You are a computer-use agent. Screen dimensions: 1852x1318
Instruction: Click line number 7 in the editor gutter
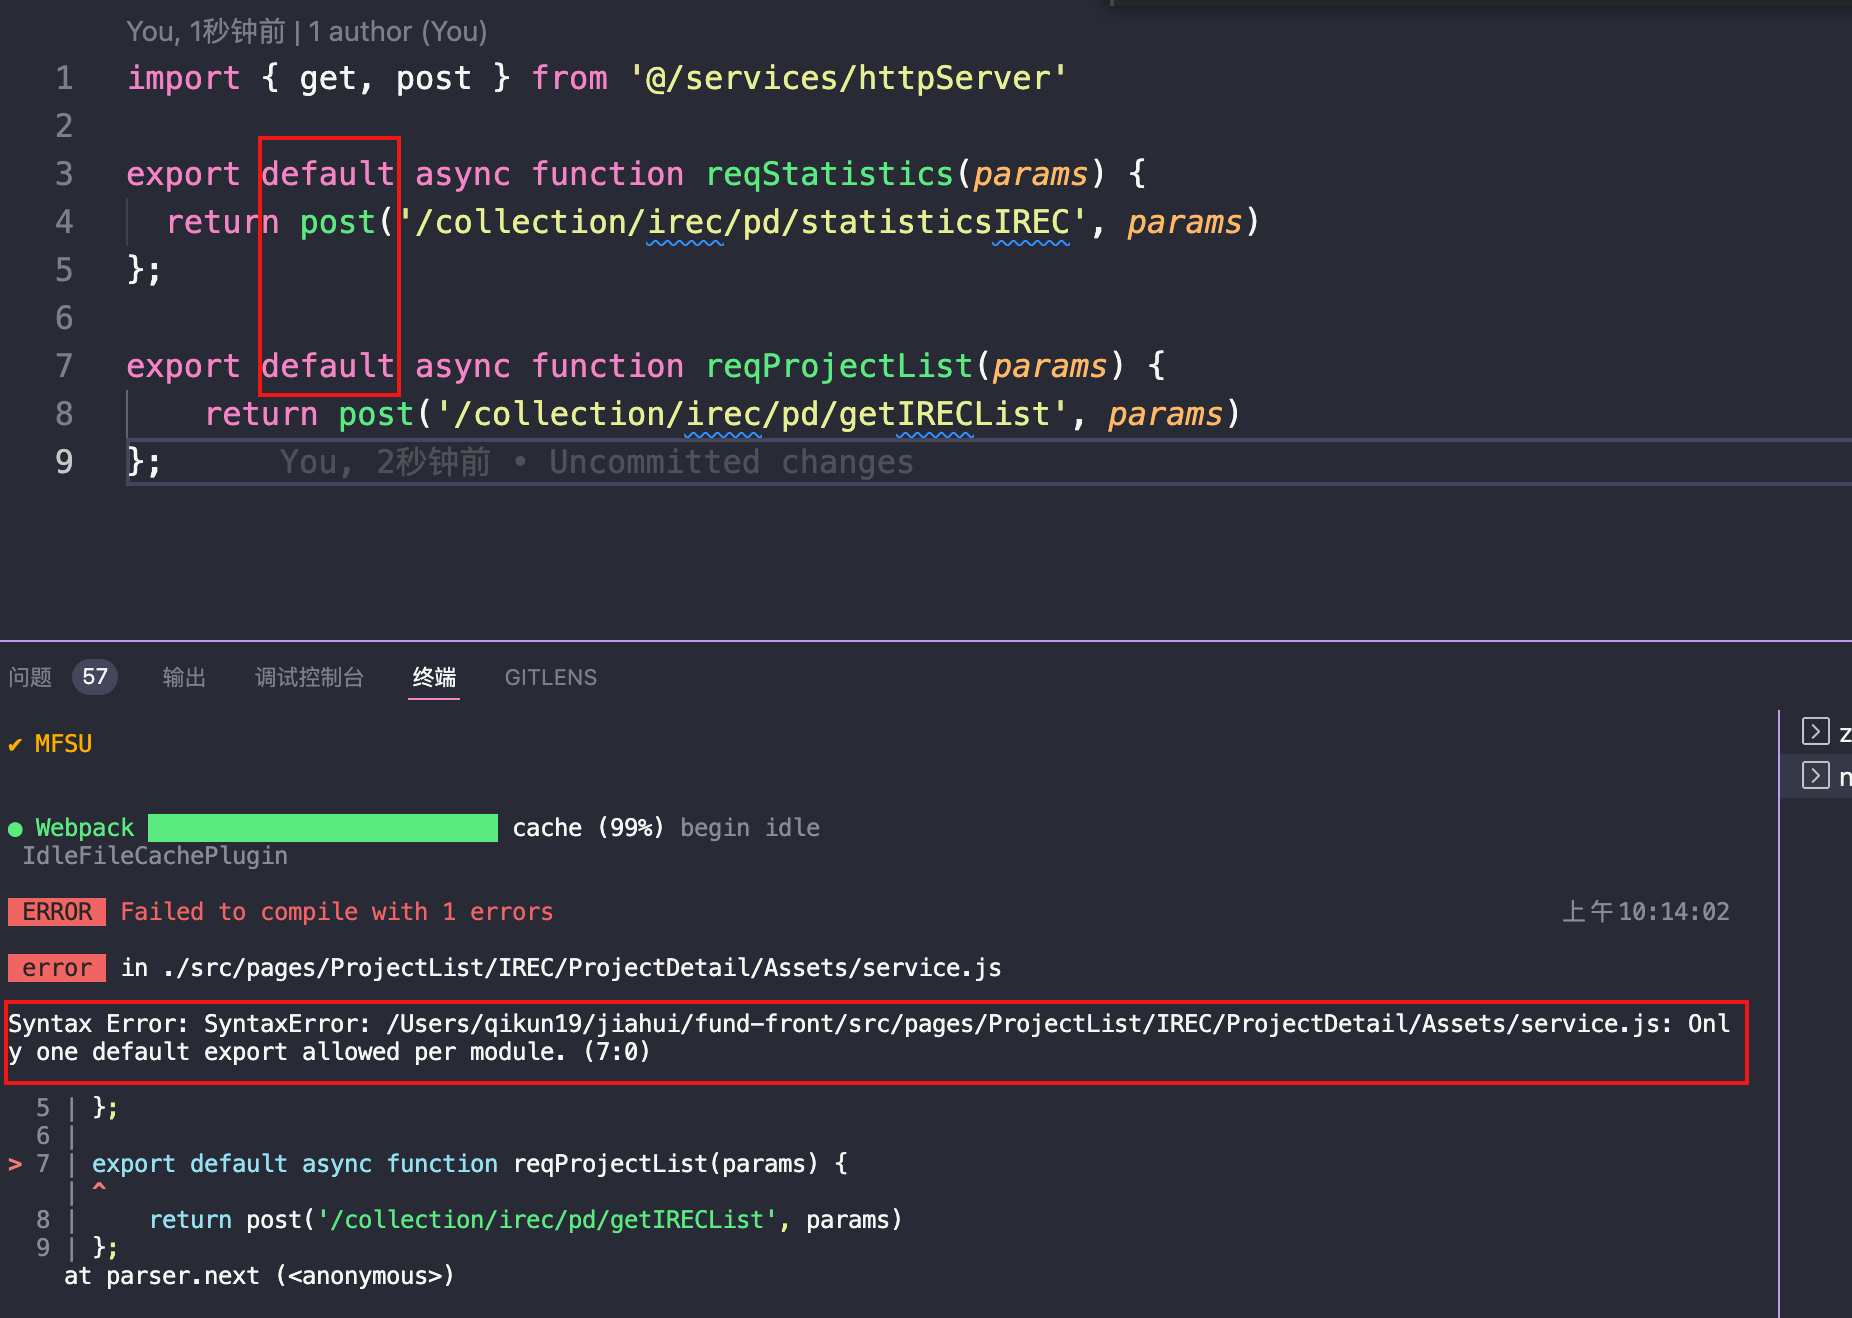coord(64,366)
